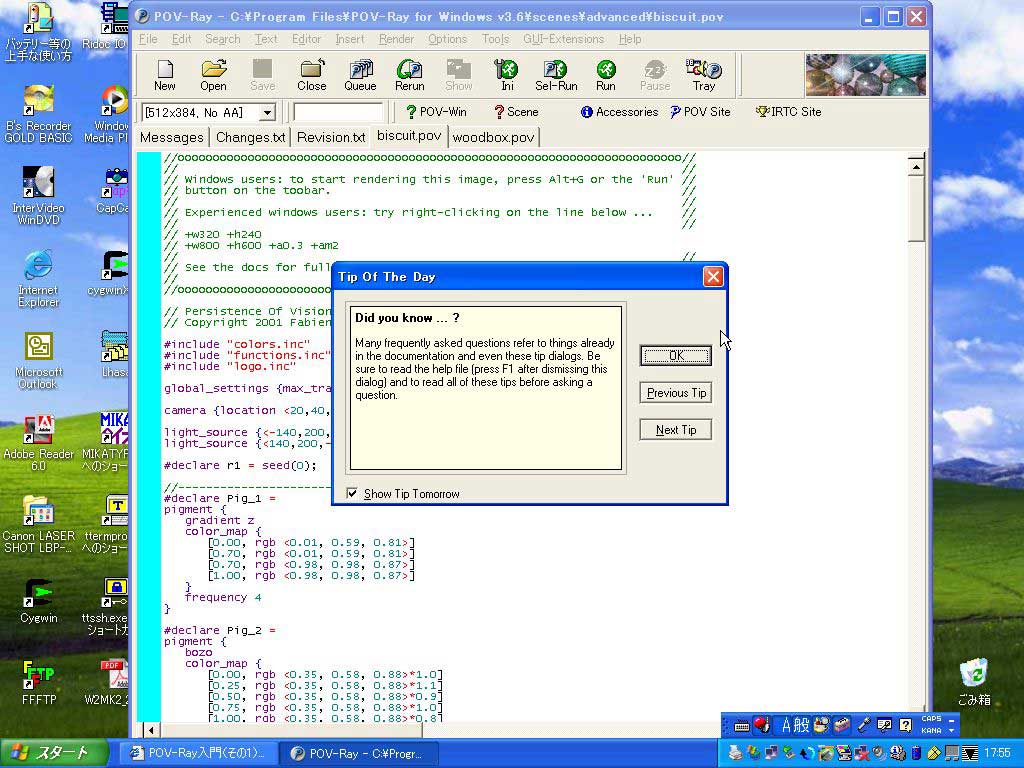Viewport: 1024px width, 768px height.
Task: Open the Edit menu
Action: [182, 39]
